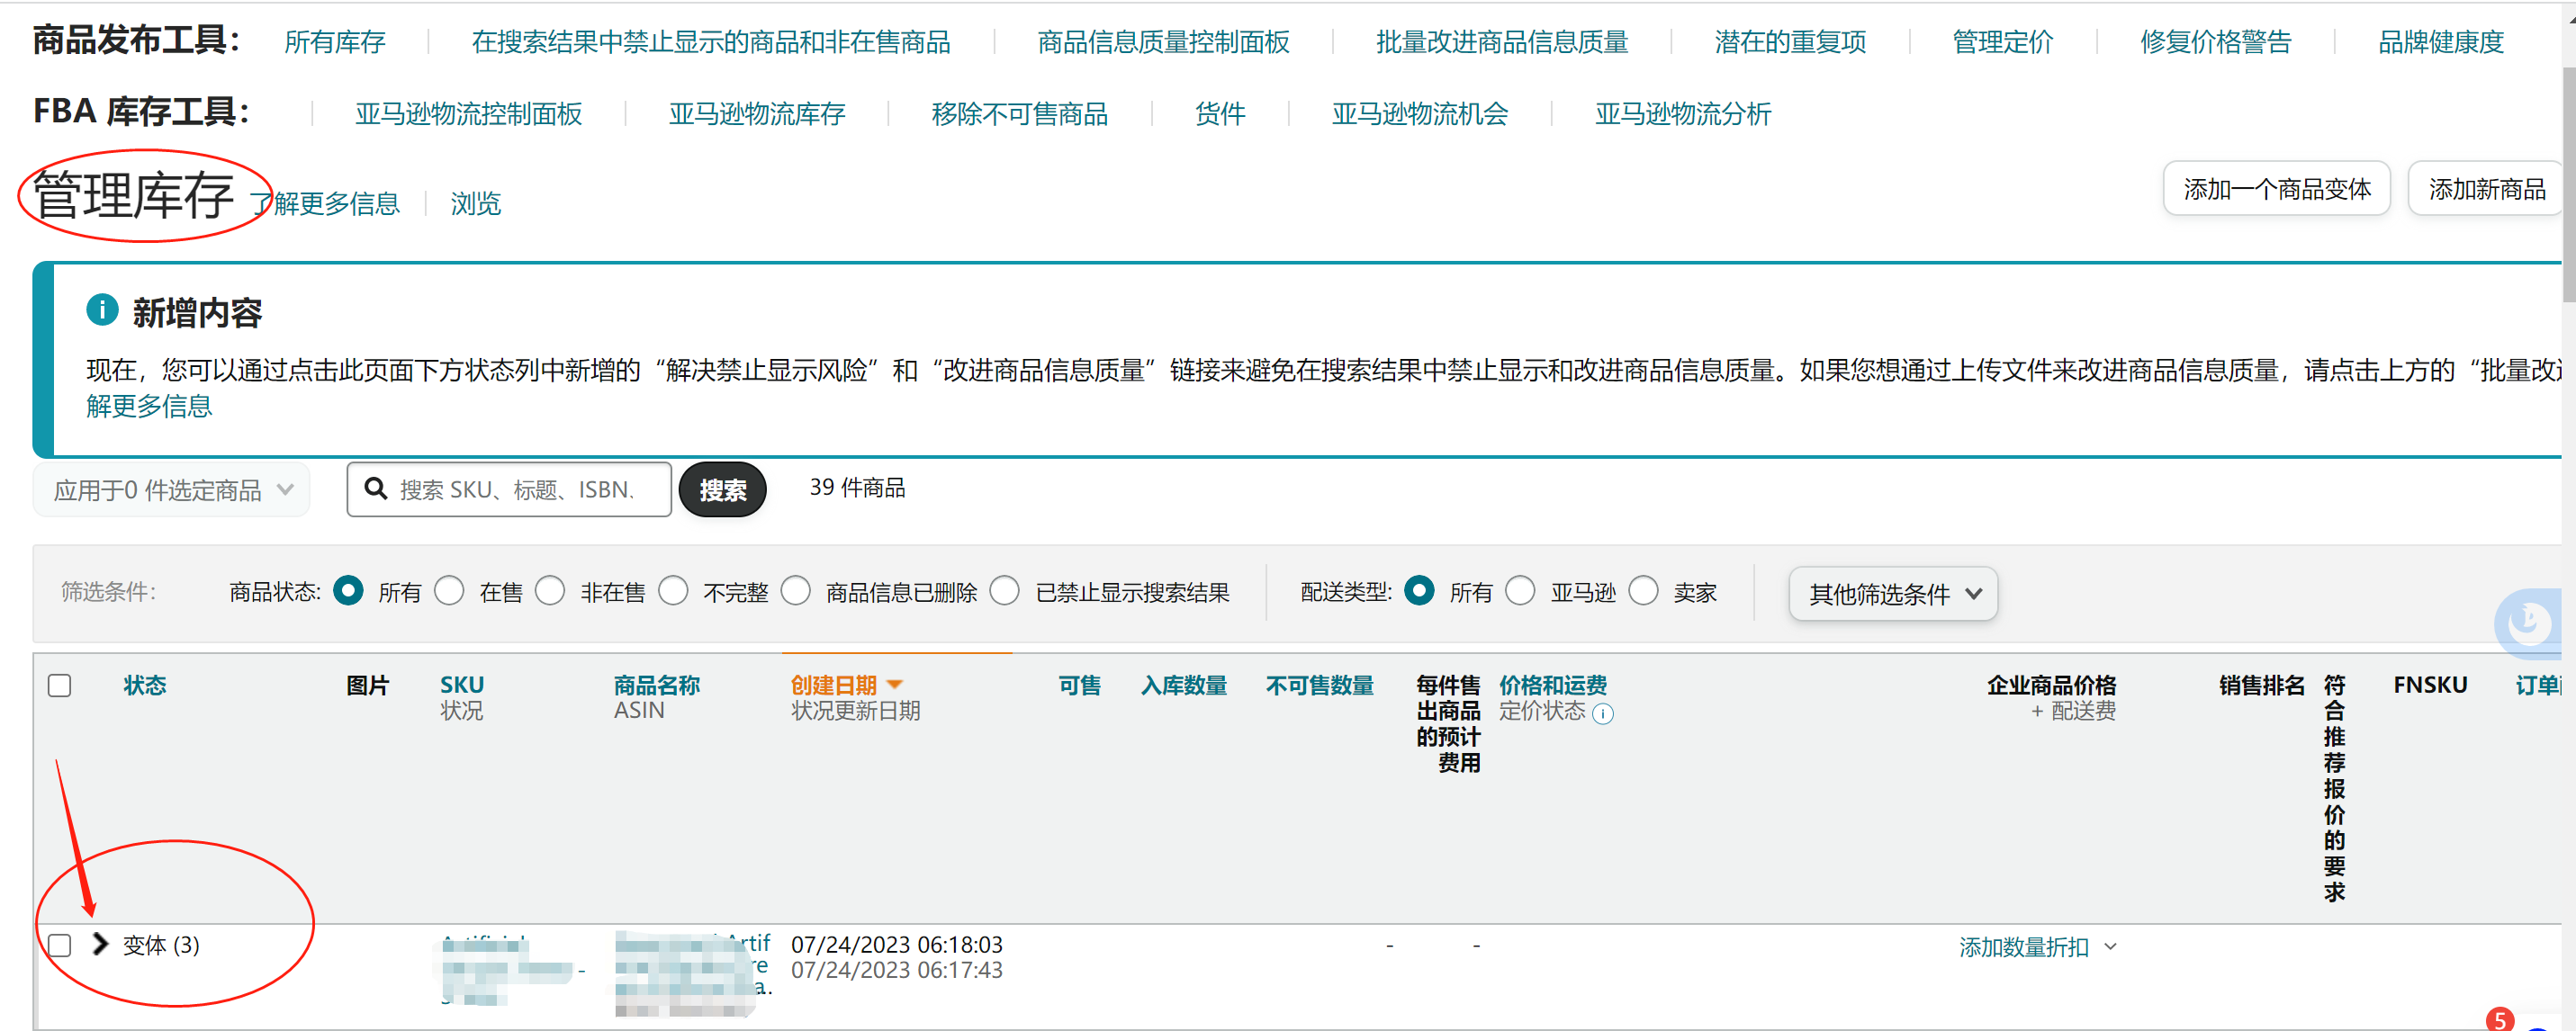This screenshot has width=2576, height=1031.
Task: Click the info icon next to 定价状态
Action: point(1602,713)
